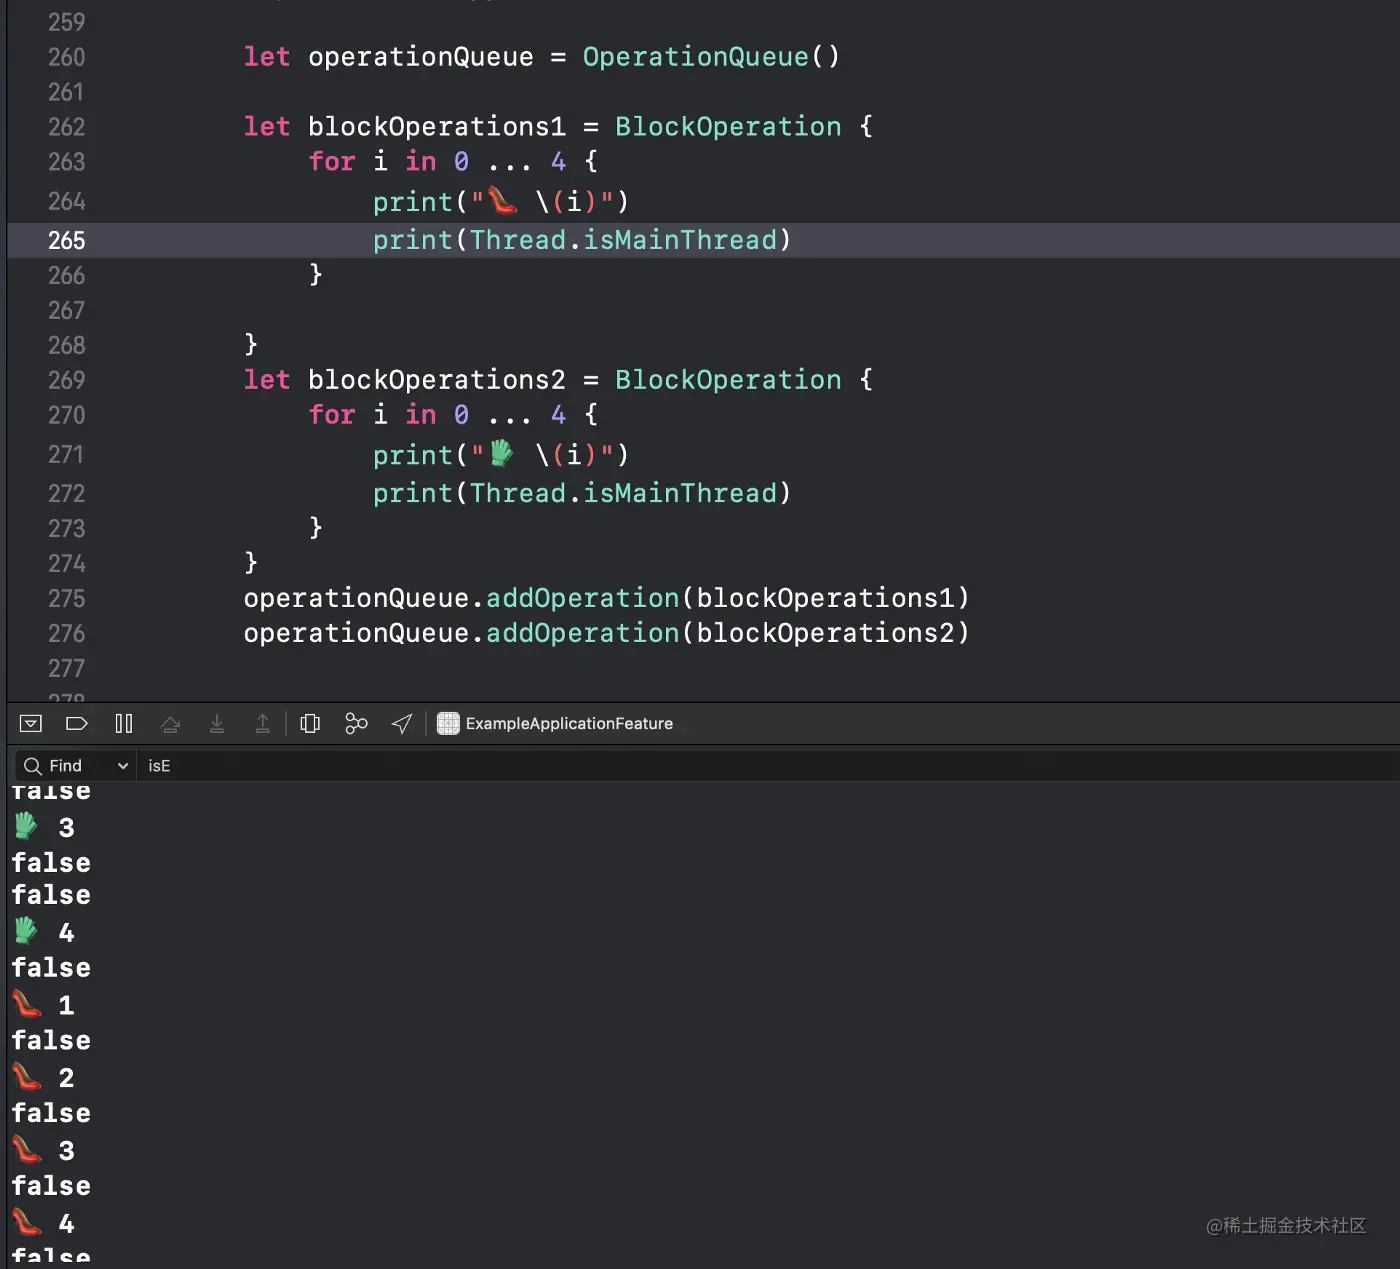Click console output glove 4

coord(44,932)
